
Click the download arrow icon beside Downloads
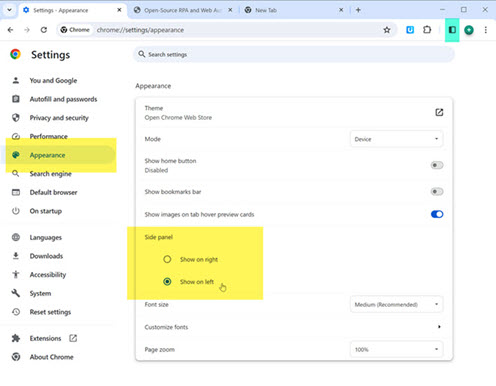[16, 256]
